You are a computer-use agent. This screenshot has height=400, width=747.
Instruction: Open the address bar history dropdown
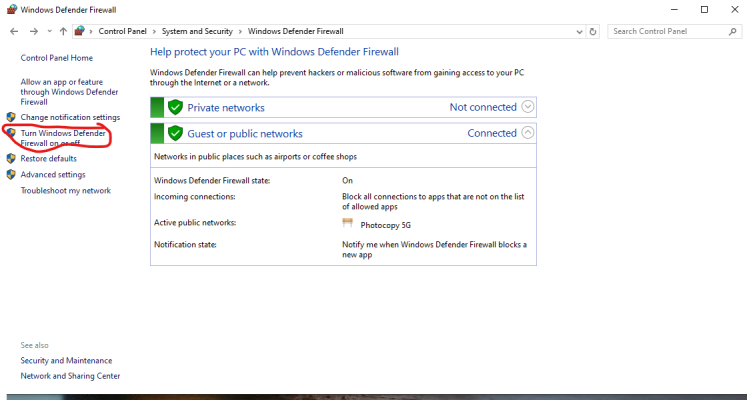point(579,32)
